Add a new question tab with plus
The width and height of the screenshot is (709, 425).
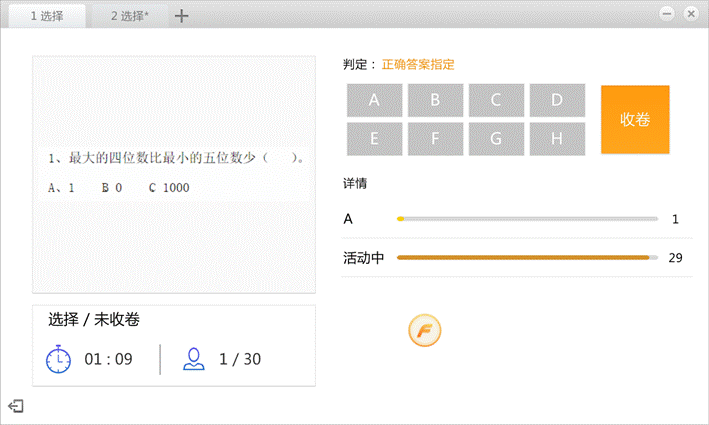click(x=181, y=16)
